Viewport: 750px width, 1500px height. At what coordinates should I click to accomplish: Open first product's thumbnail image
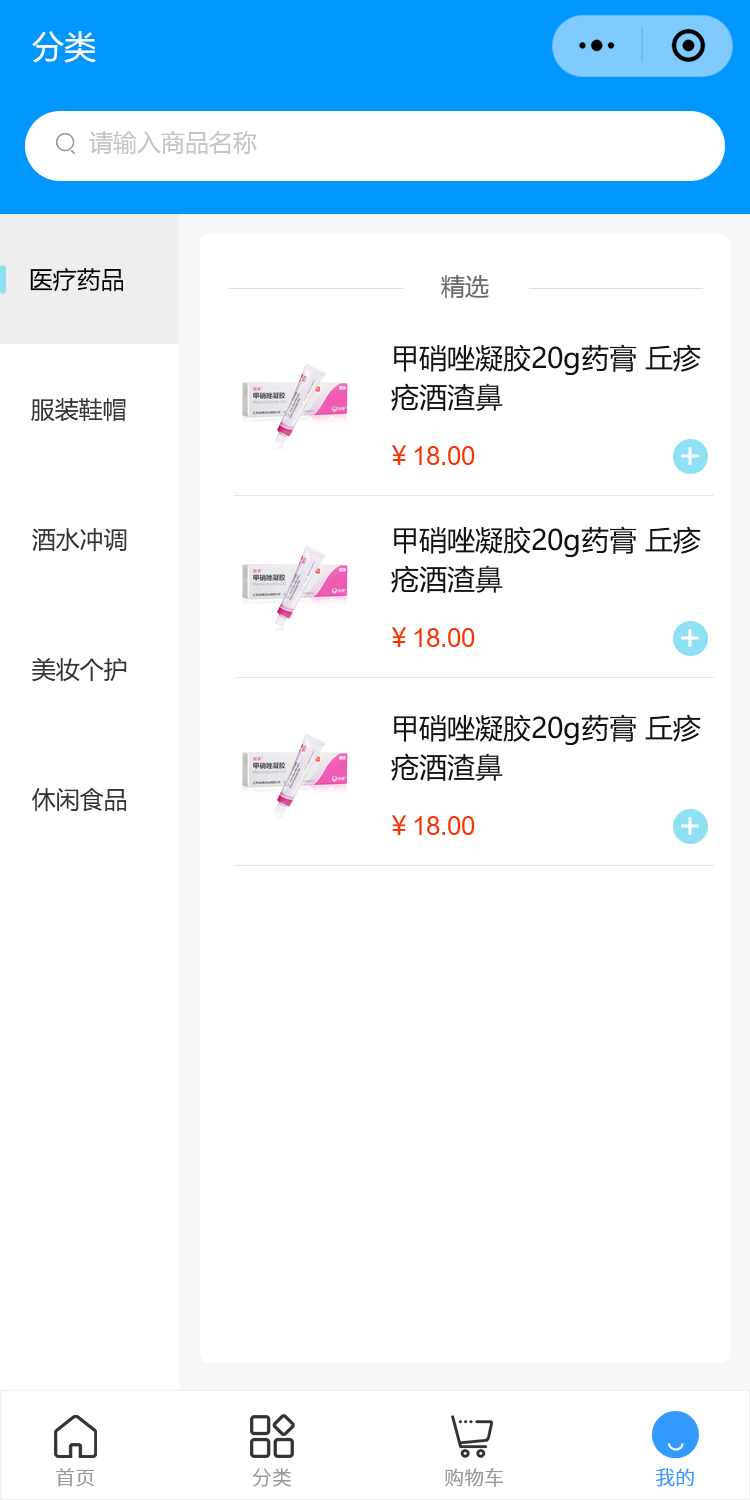pos(295,405)
